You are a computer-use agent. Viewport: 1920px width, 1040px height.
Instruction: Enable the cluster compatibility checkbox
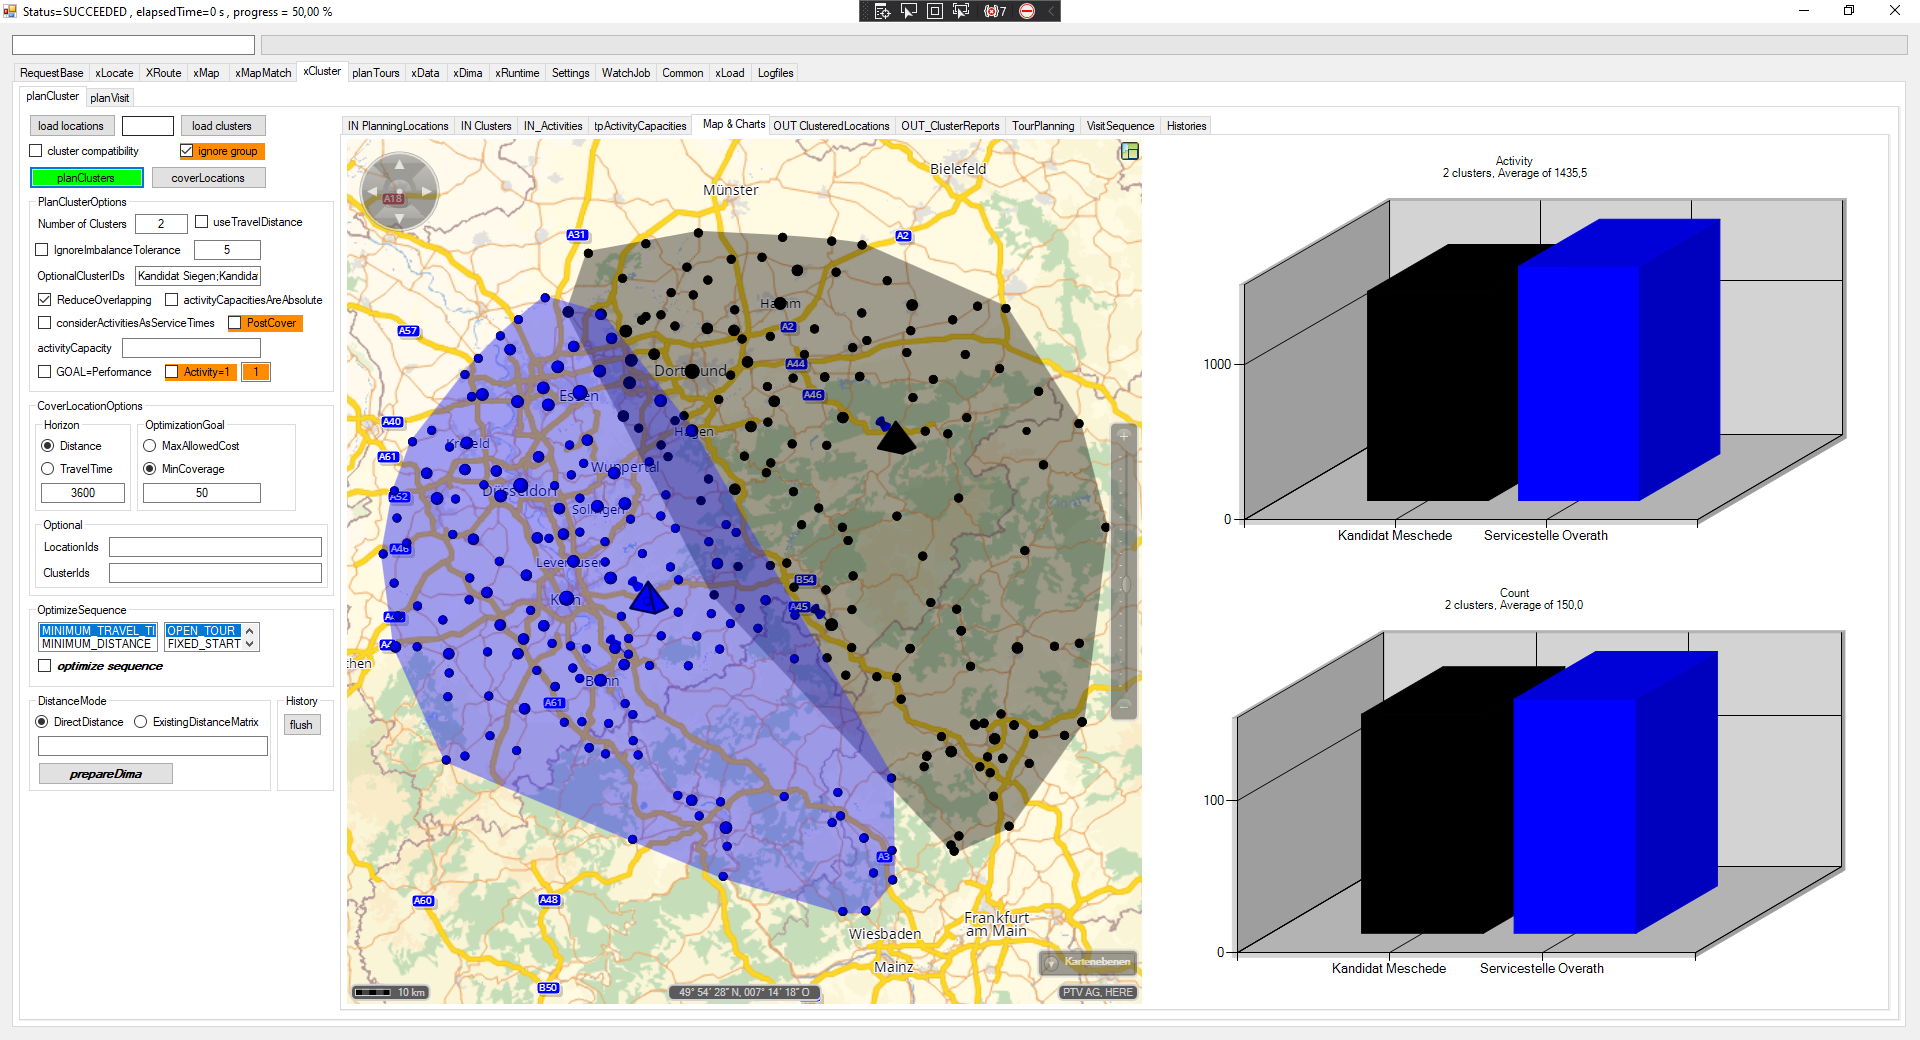coord(37,151)
